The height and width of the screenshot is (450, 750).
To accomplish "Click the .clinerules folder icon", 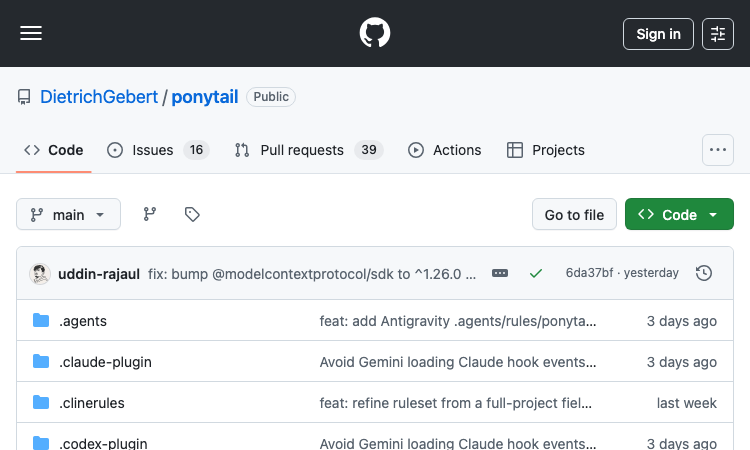I will (41, 403).
